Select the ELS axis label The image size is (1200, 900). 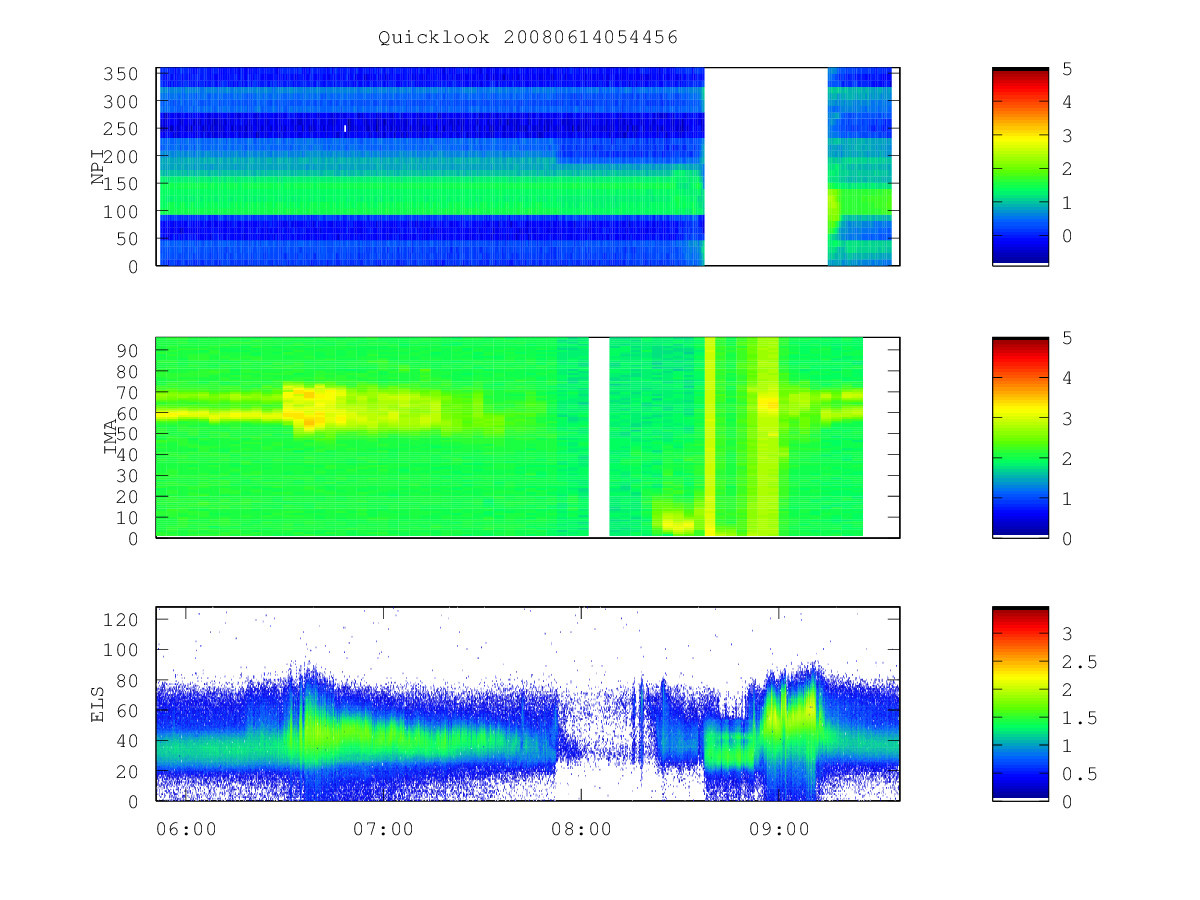pos(99,704)
